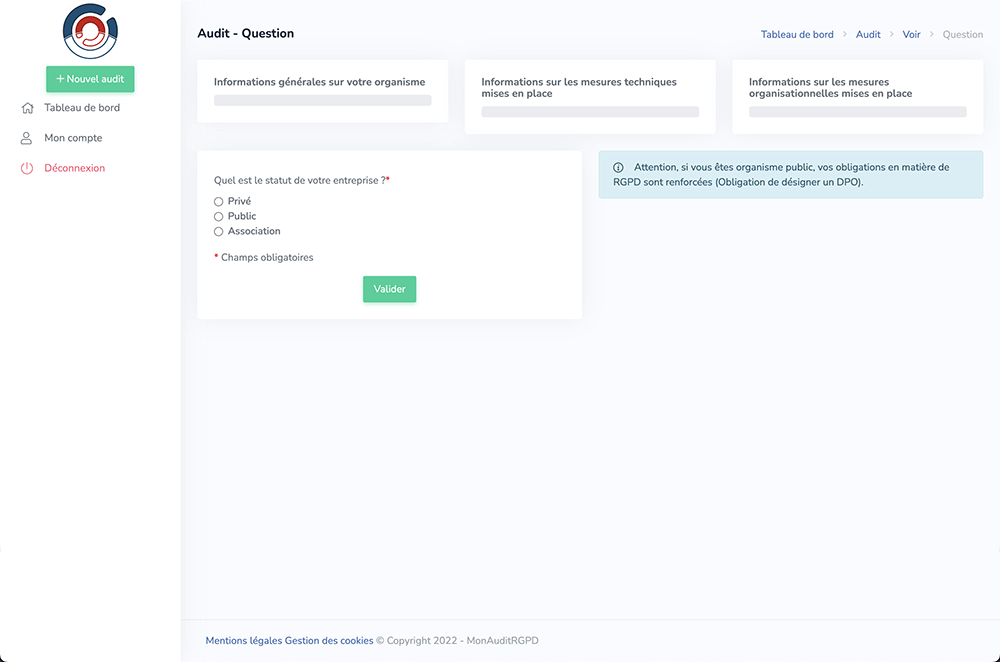Click the red power icon for Déconnexion

[27, 168]
